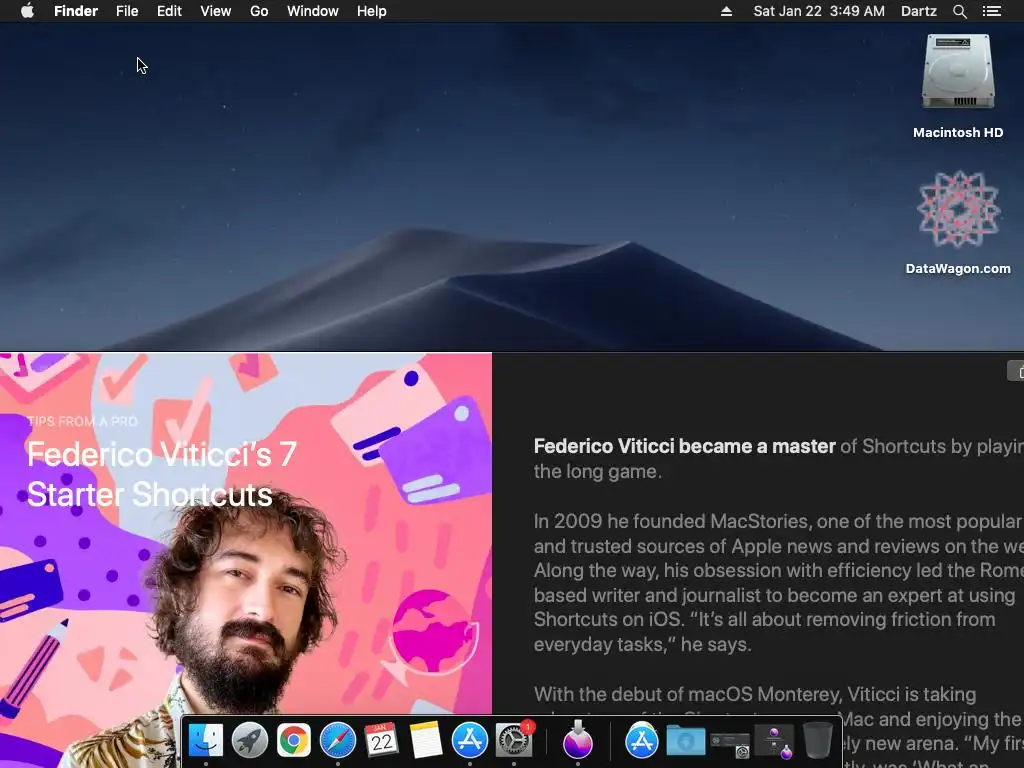Restore the minimized macOS installer window thumbnail
The width and height of the screenshot is (1024, 768).
775,742
